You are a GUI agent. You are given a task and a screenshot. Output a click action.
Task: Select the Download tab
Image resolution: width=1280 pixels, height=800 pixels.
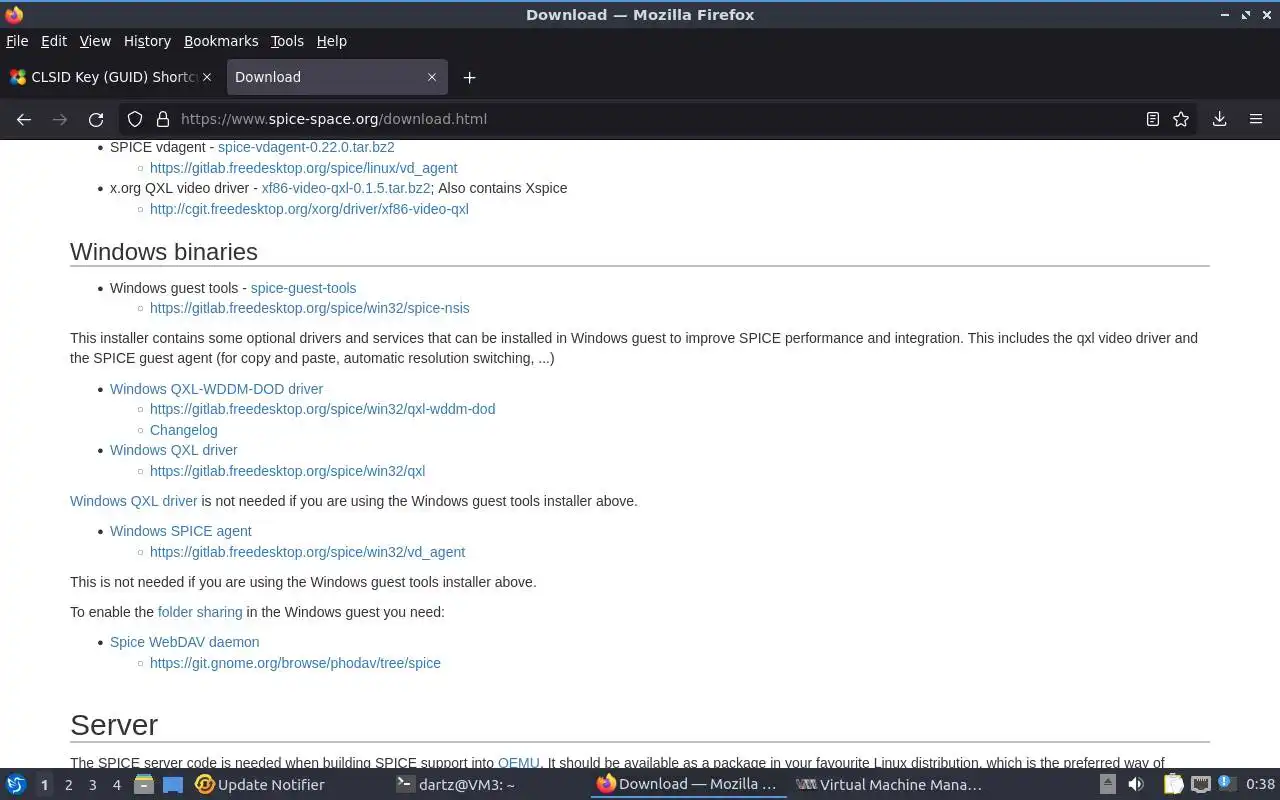coord(337,77)
